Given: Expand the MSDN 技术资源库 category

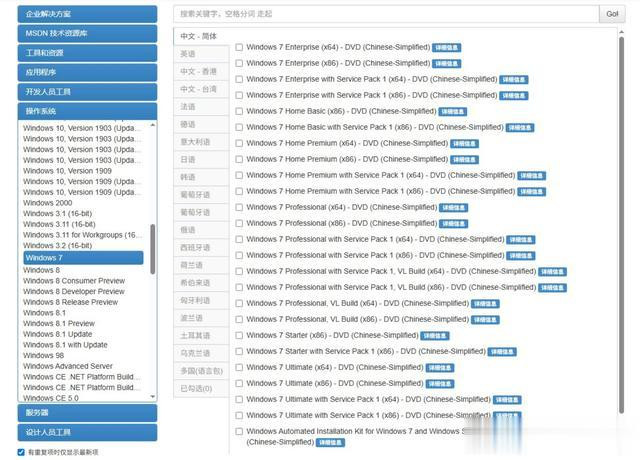Looking at the screenshot, I should [87, 33].
